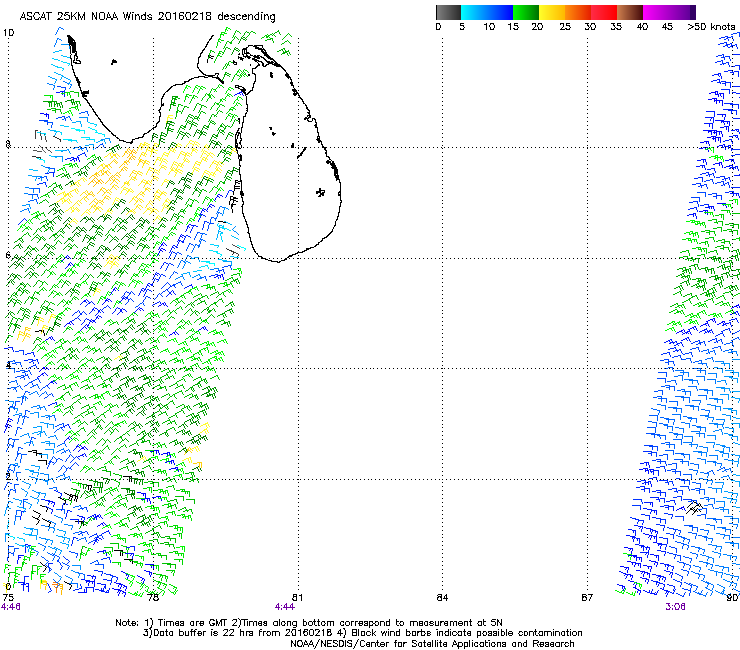Click the longitude '75' axis label
Viewport: 740px width, 650px height.
[8, 598]
